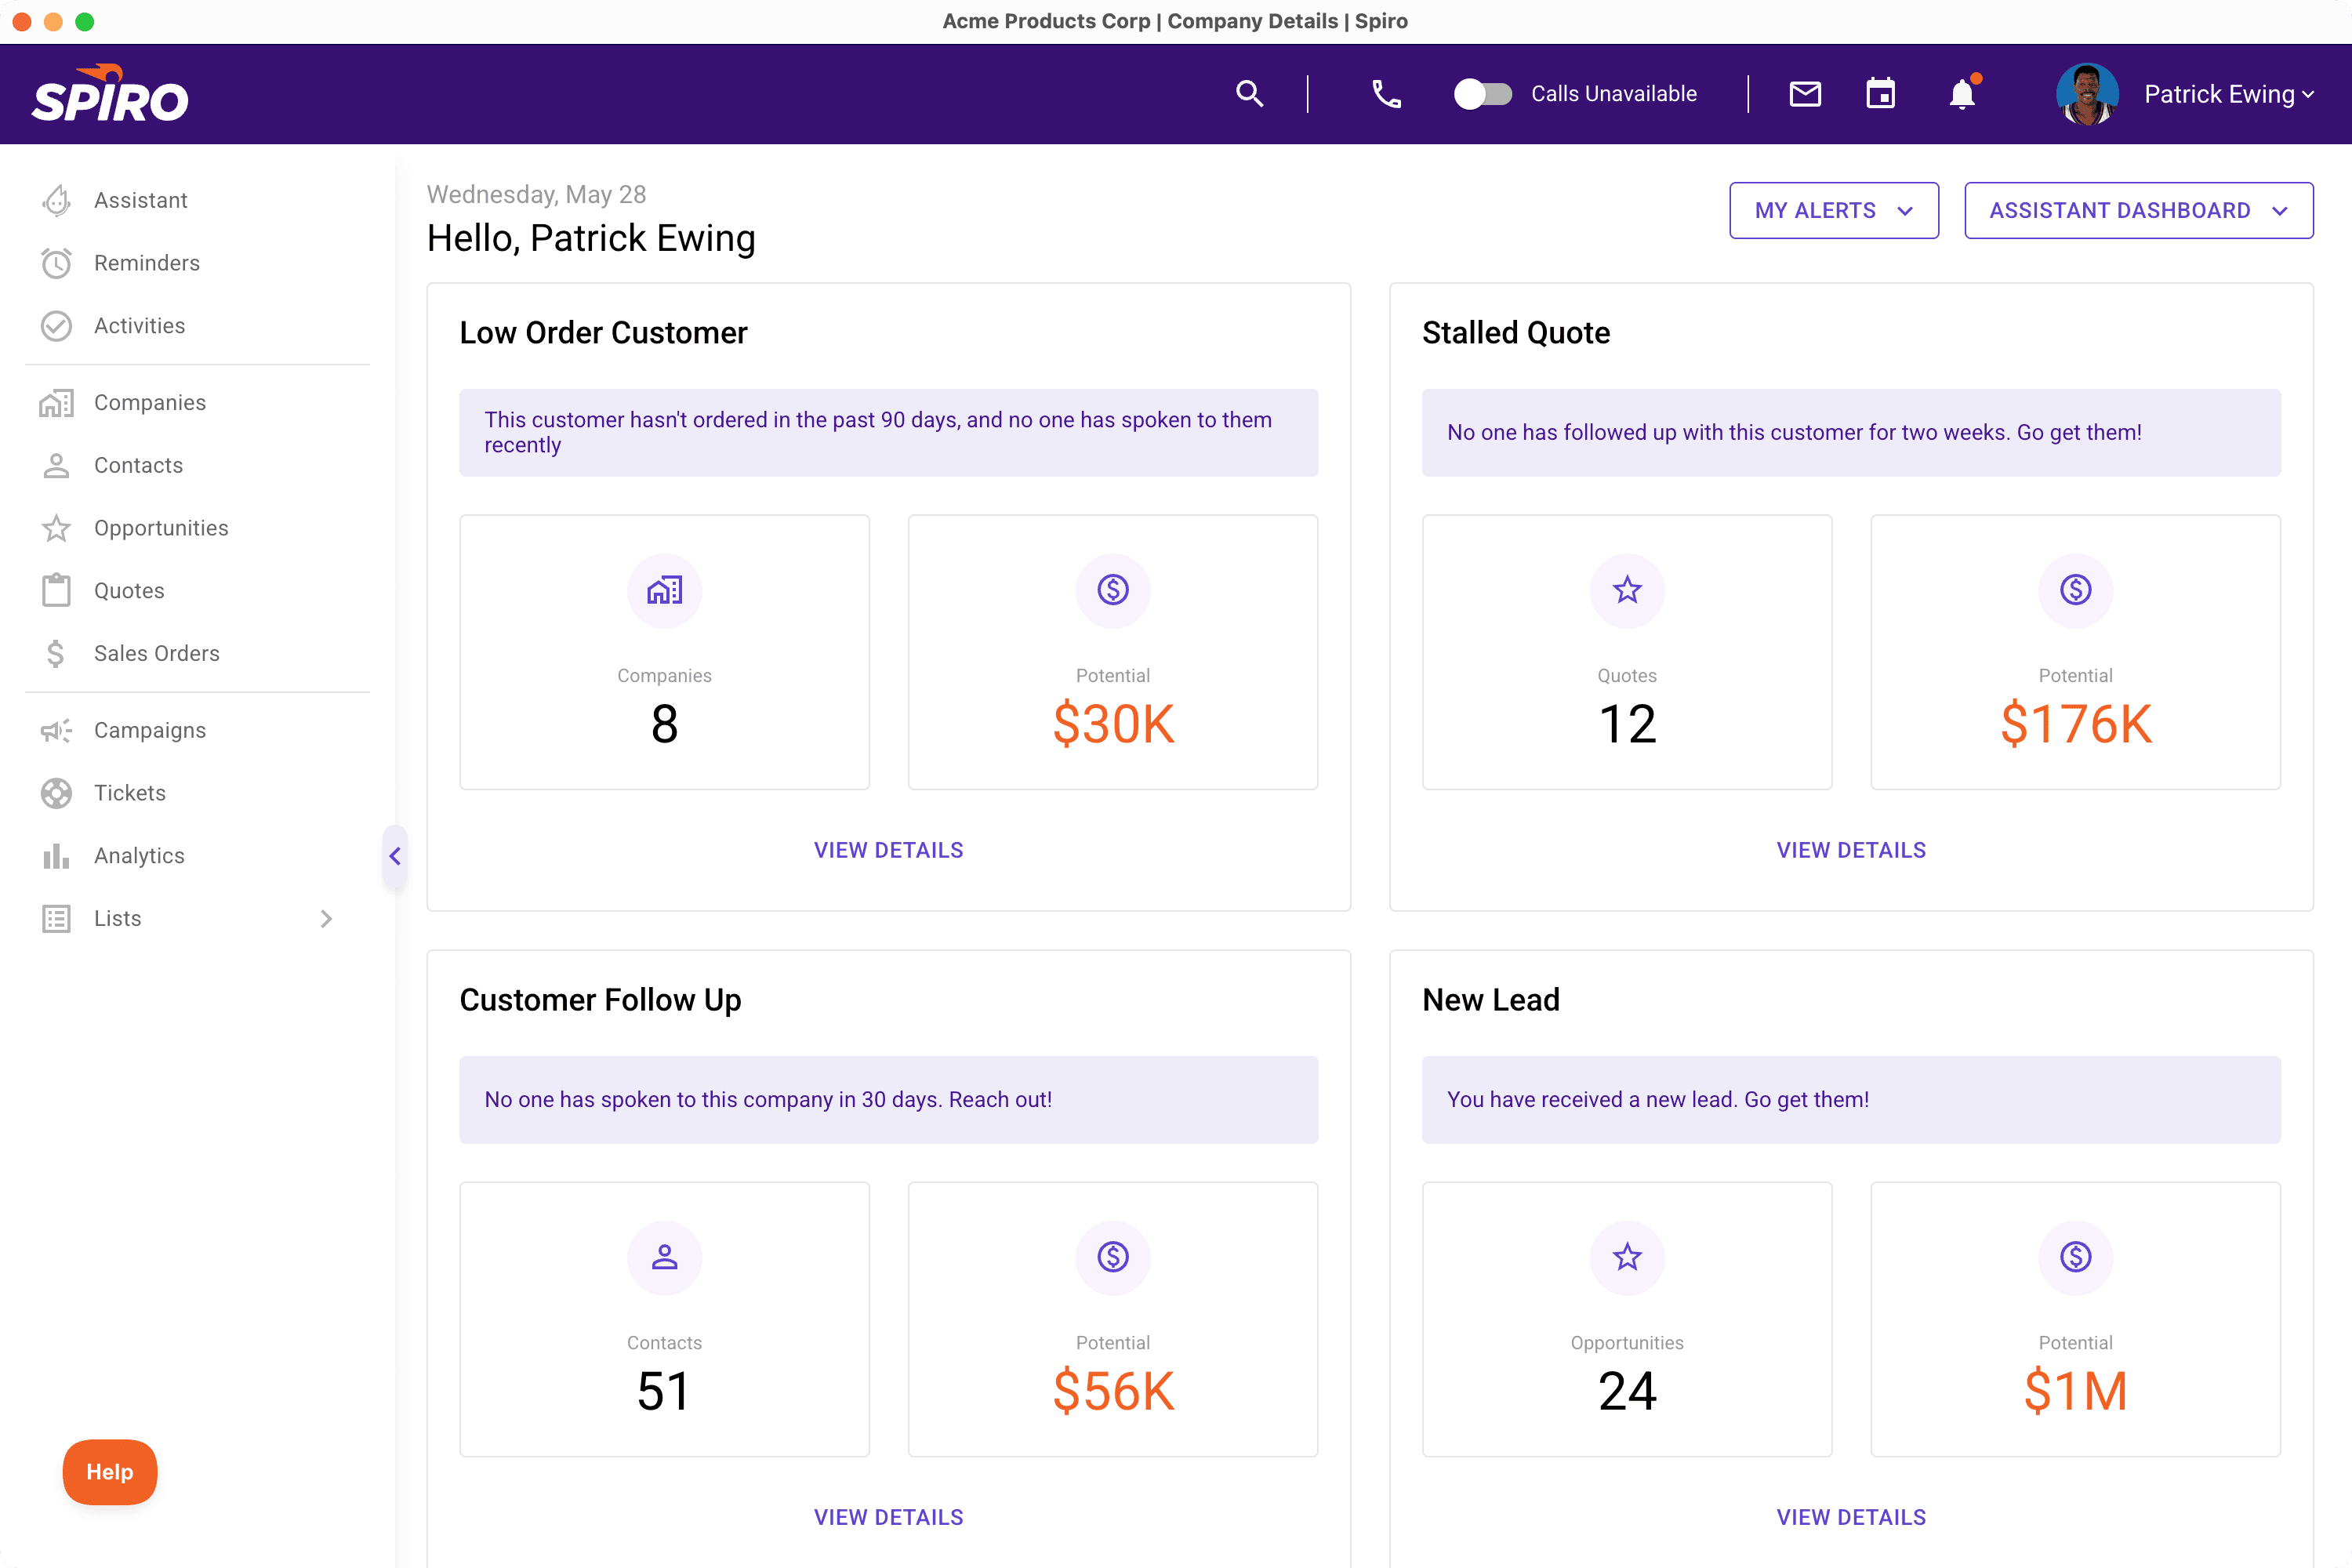Click the $30K potential value
The image size is (2352, 1568).
click(1113, 724)
